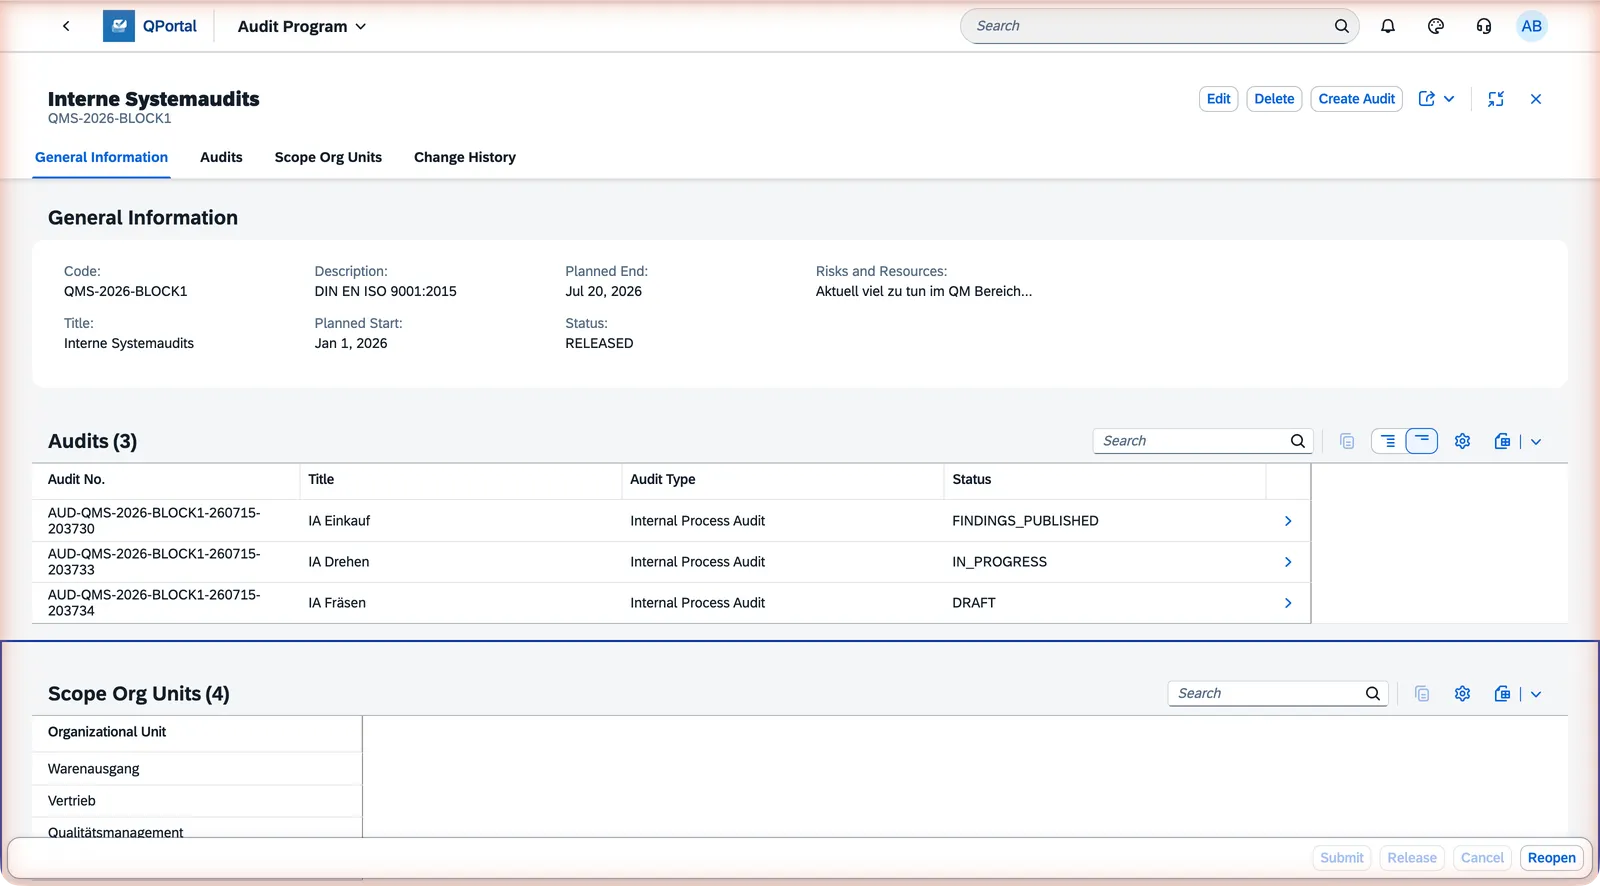
Task: Click the copy icon in Audits toolbar
Action: 1347,441
